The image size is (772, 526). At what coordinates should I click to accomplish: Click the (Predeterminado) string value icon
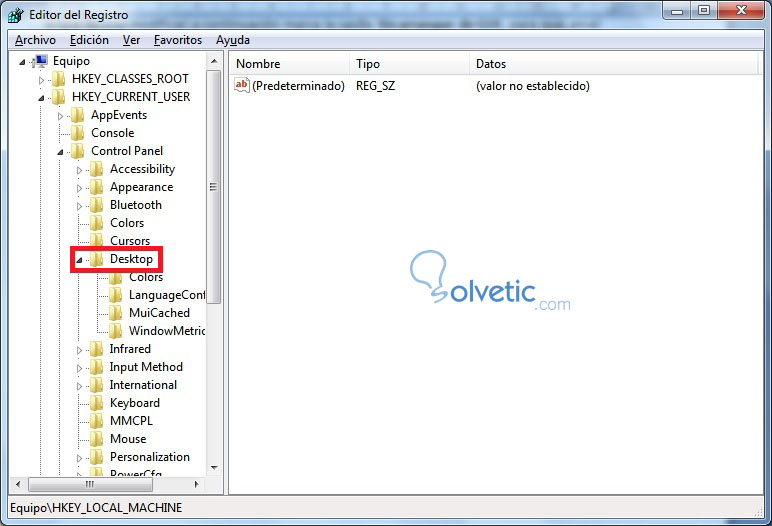tap(242, 85)
